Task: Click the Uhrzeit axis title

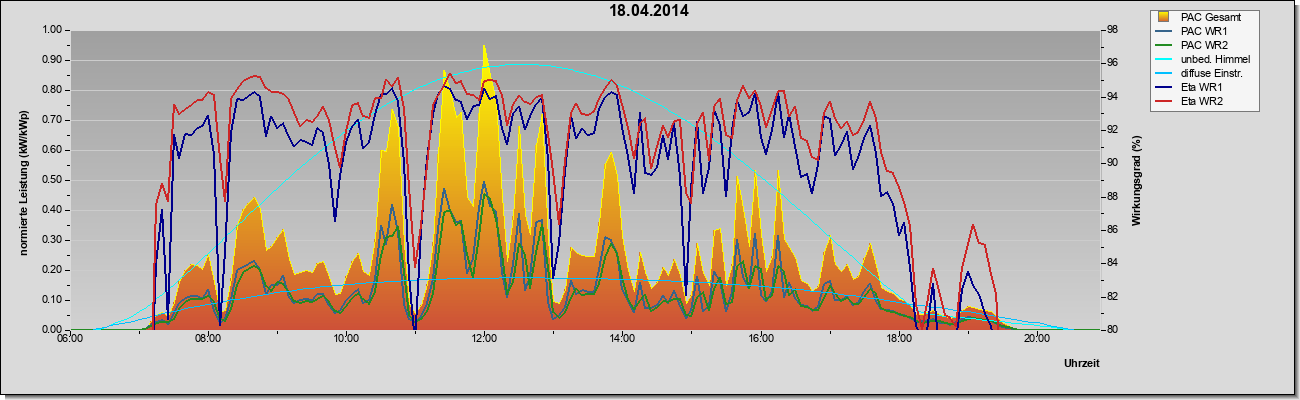Action: click(1082, 365)
